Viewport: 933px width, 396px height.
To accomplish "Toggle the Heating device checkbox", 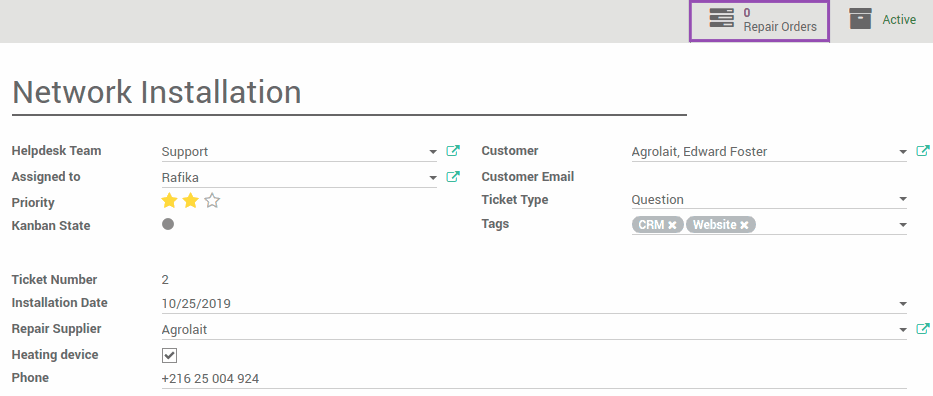I will point(170,356).
